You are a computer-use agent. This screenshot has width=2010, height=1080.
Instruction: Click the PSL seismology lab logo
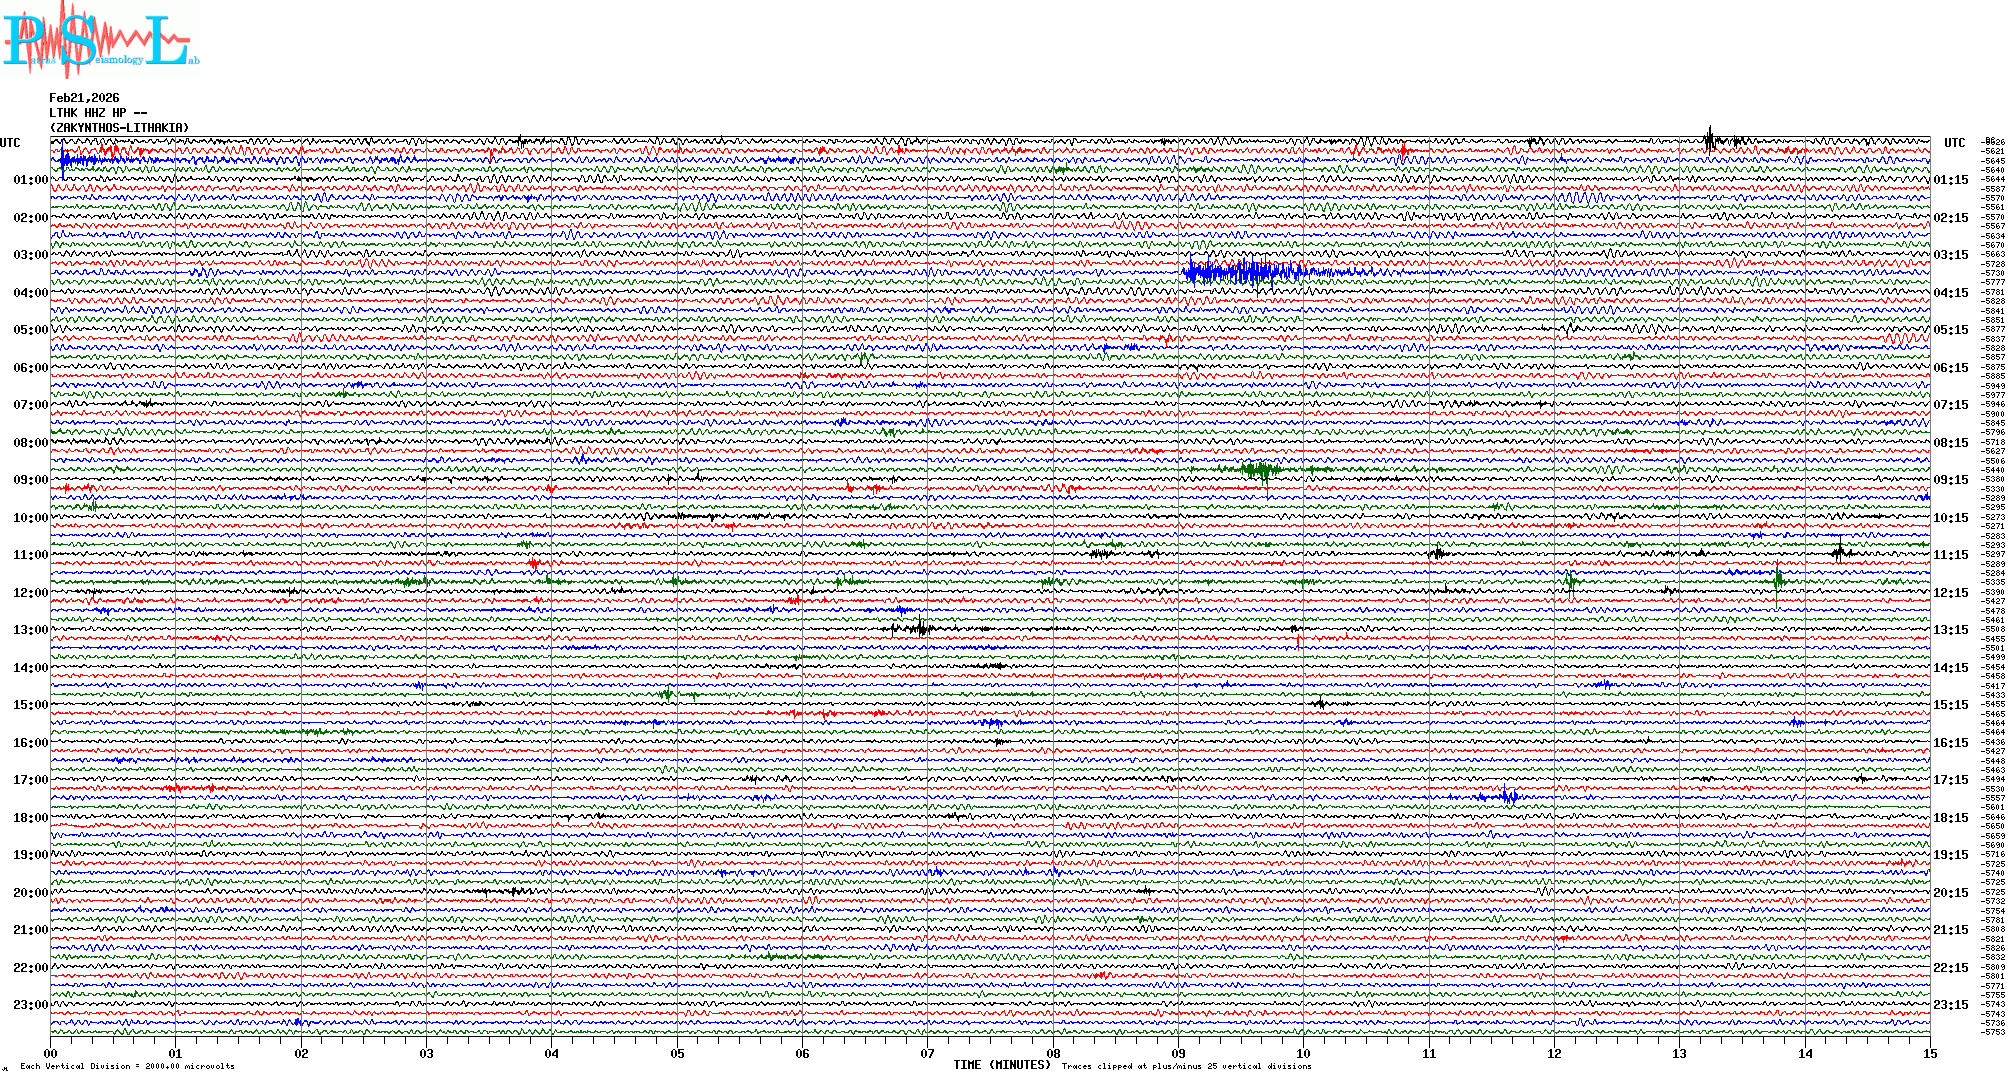coord(98,40)
